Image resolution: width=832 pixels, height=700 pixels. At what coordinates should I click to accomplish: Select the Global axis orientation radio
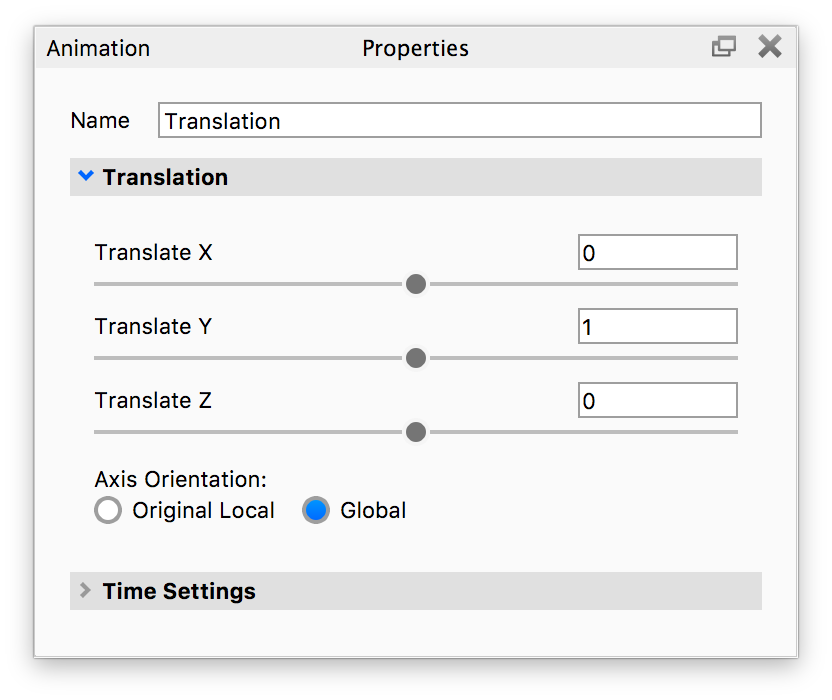coord(316,510)
